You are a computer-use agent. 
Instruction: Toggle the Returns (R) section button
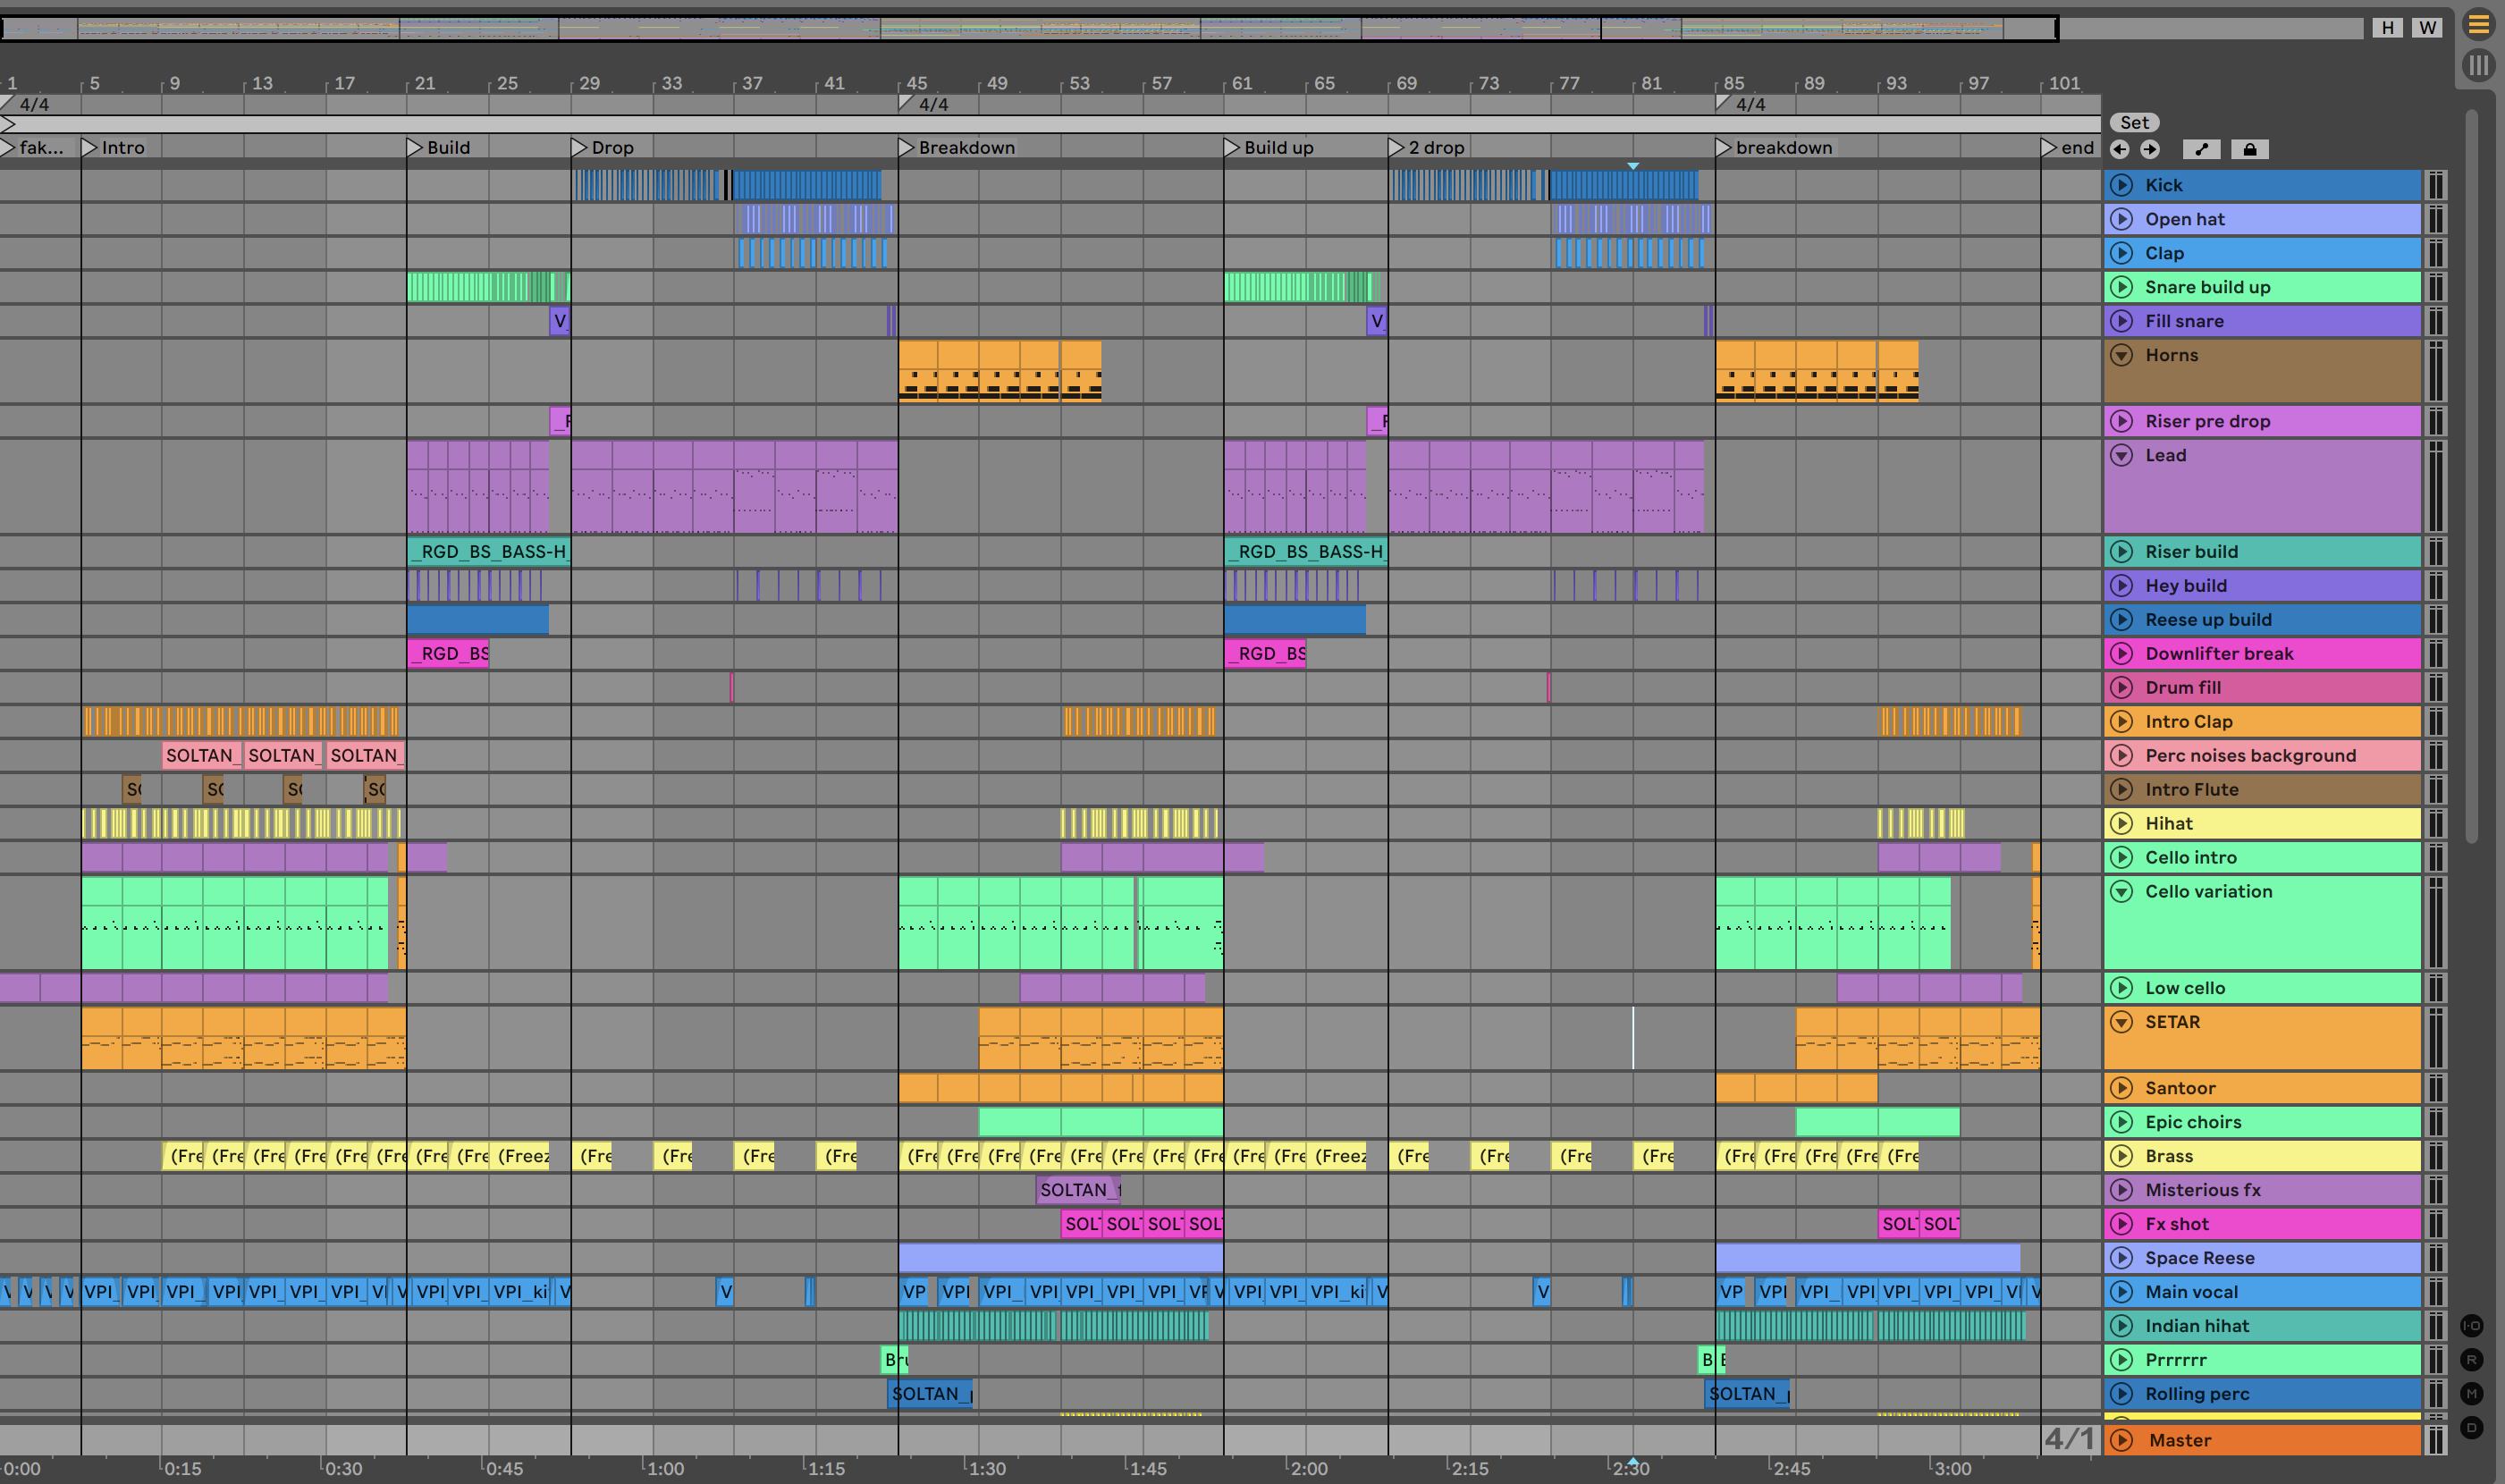(2471, 1360)
